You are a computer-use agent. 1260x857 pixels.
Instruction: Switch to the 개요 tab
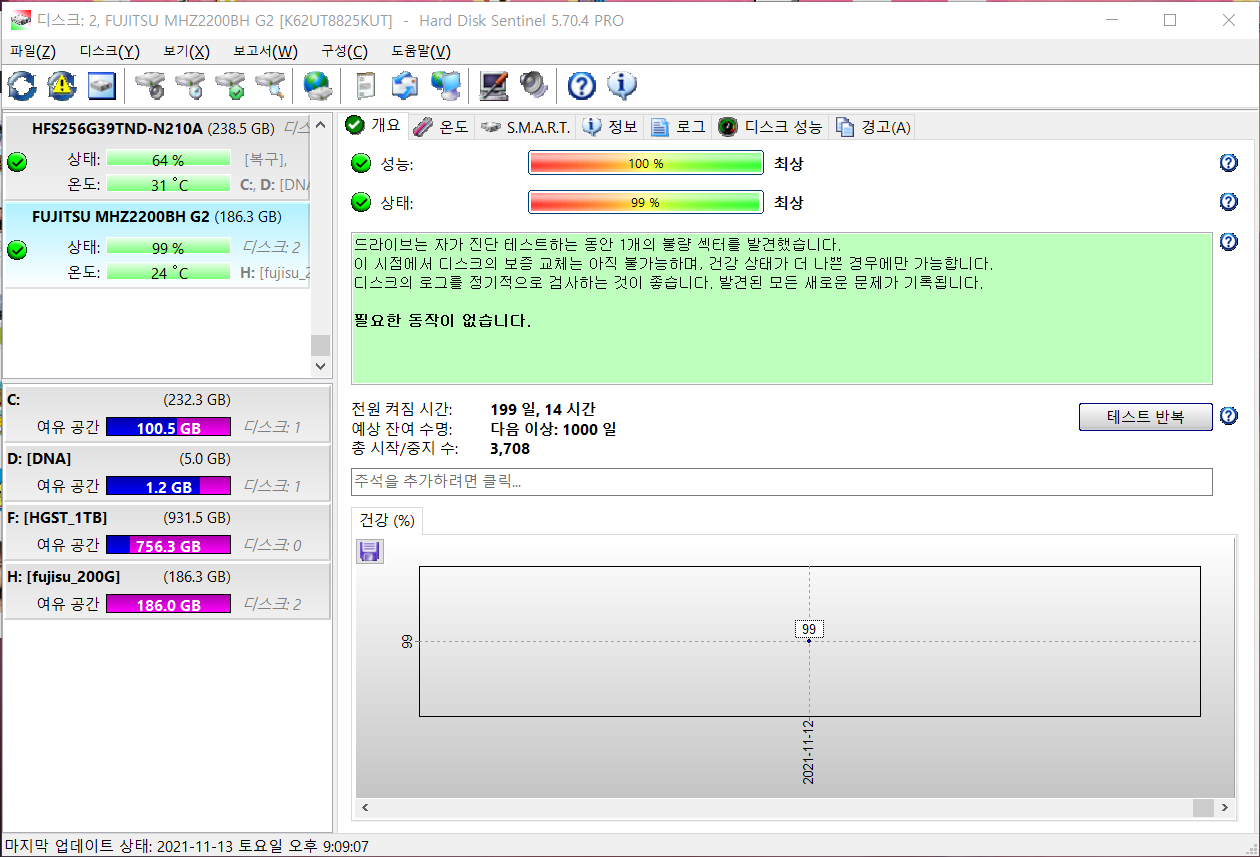tap(374, 125)
